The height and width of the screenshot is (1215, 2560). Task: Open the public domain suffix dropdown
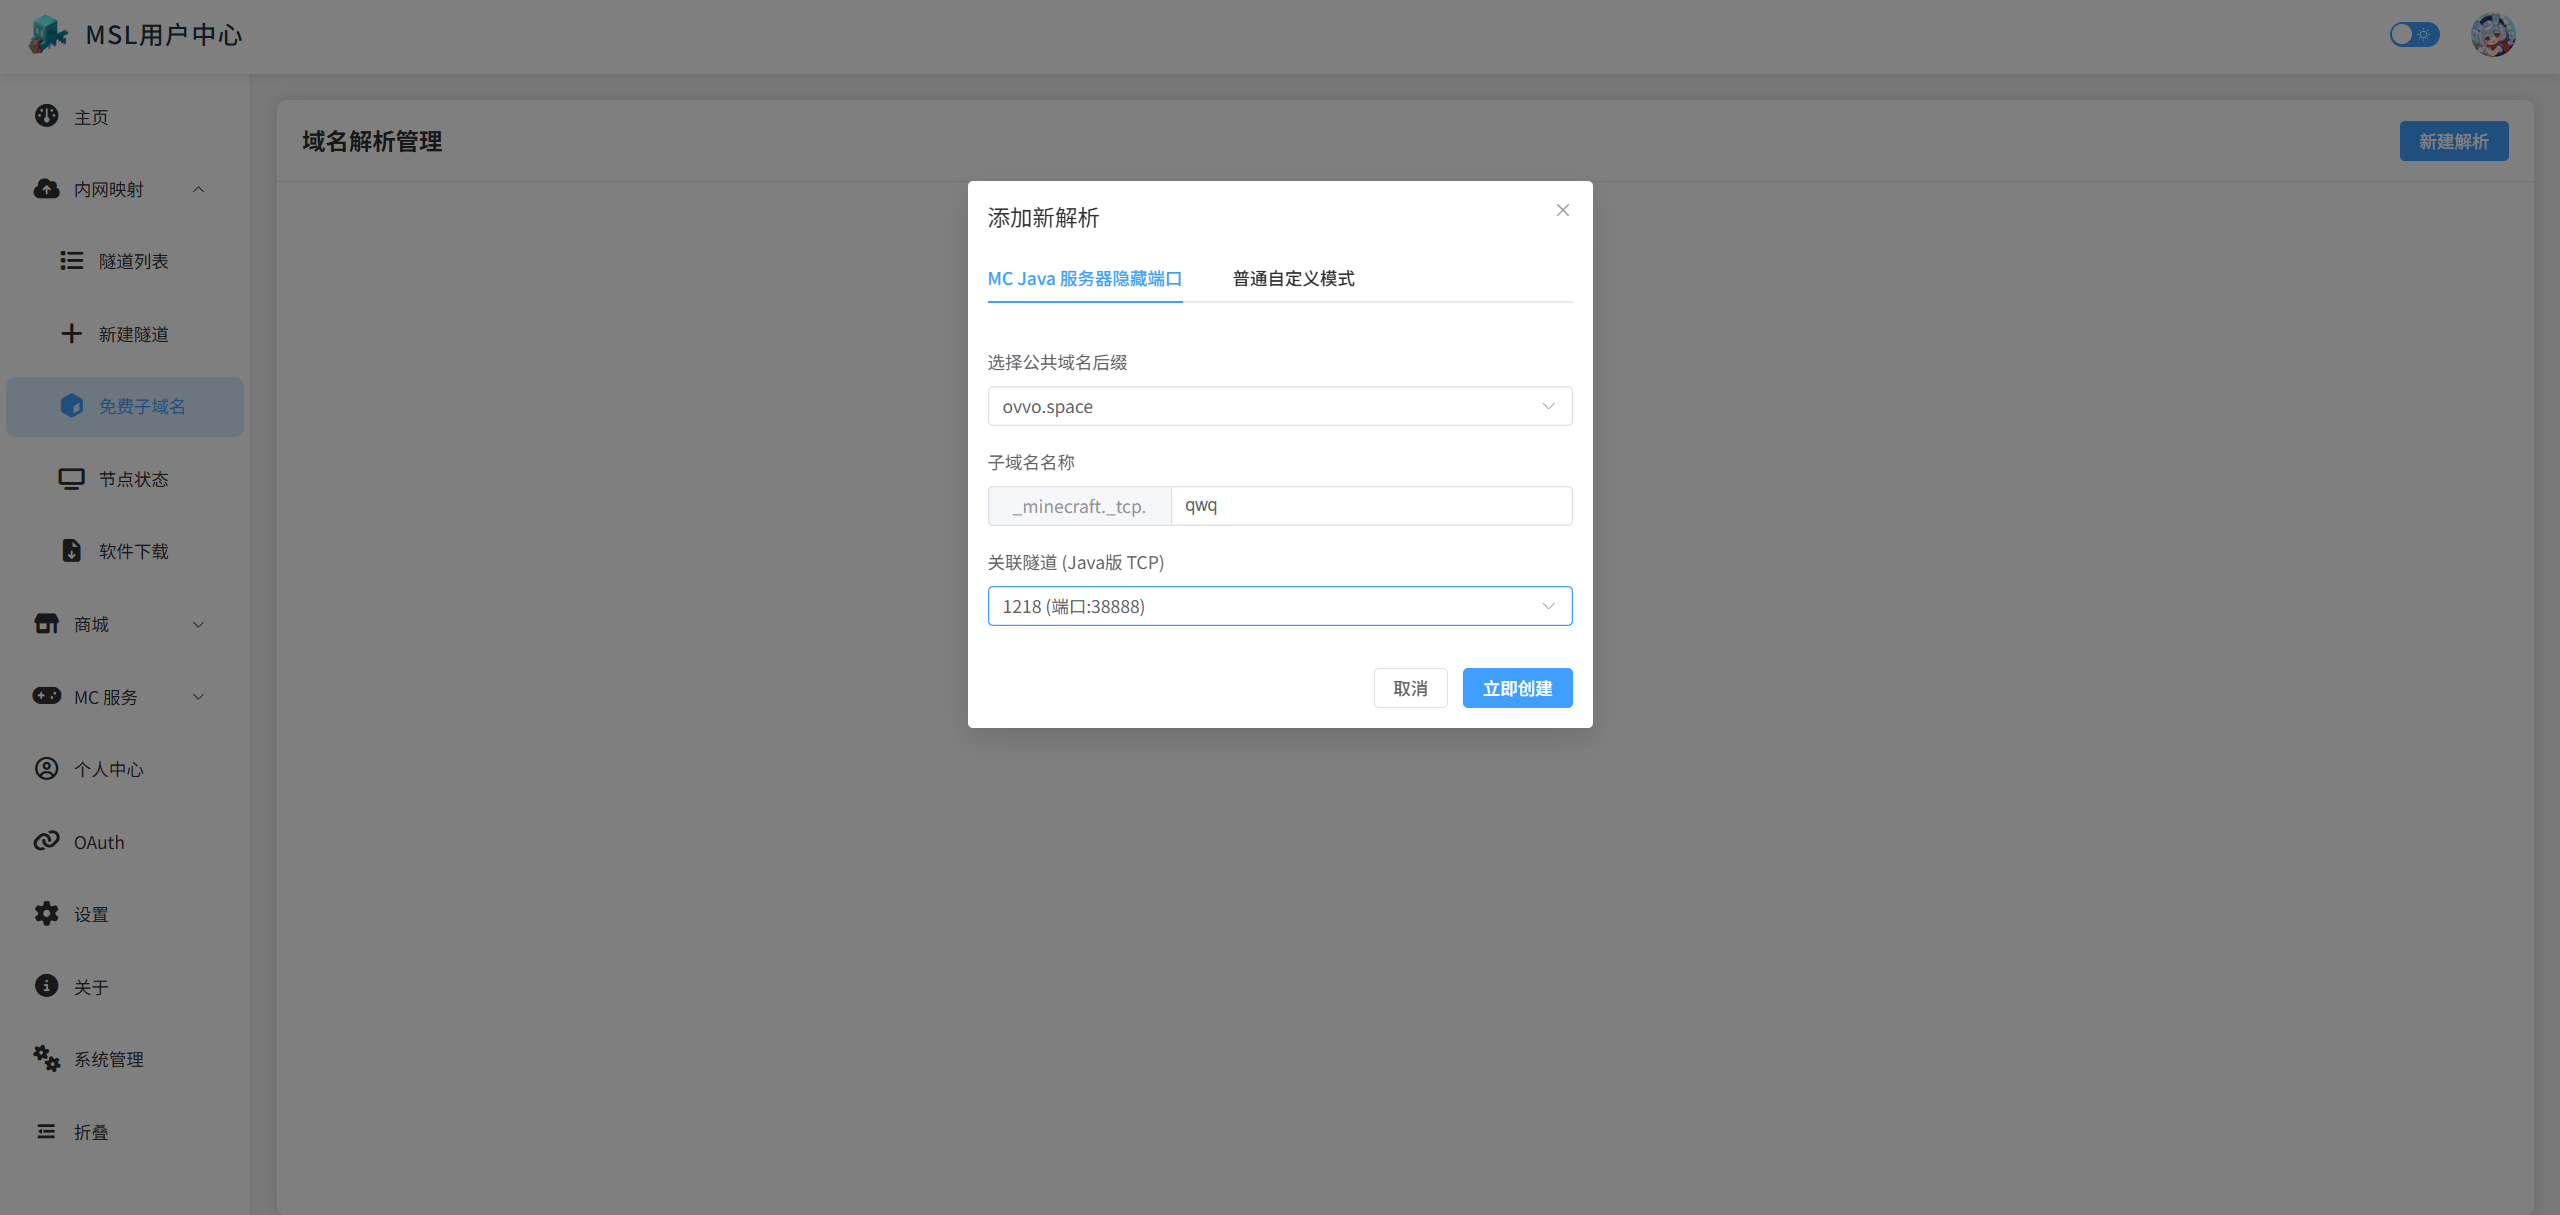[1279, 406]
